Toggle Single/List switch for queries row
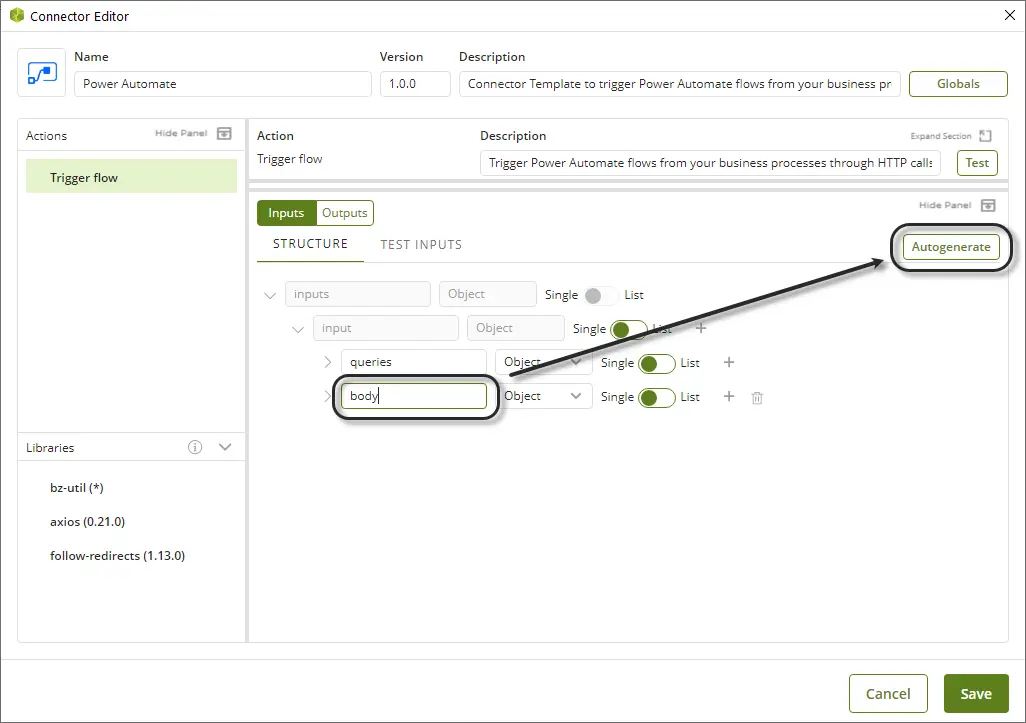Screen dimensions: 1026x723 point(657,363)
